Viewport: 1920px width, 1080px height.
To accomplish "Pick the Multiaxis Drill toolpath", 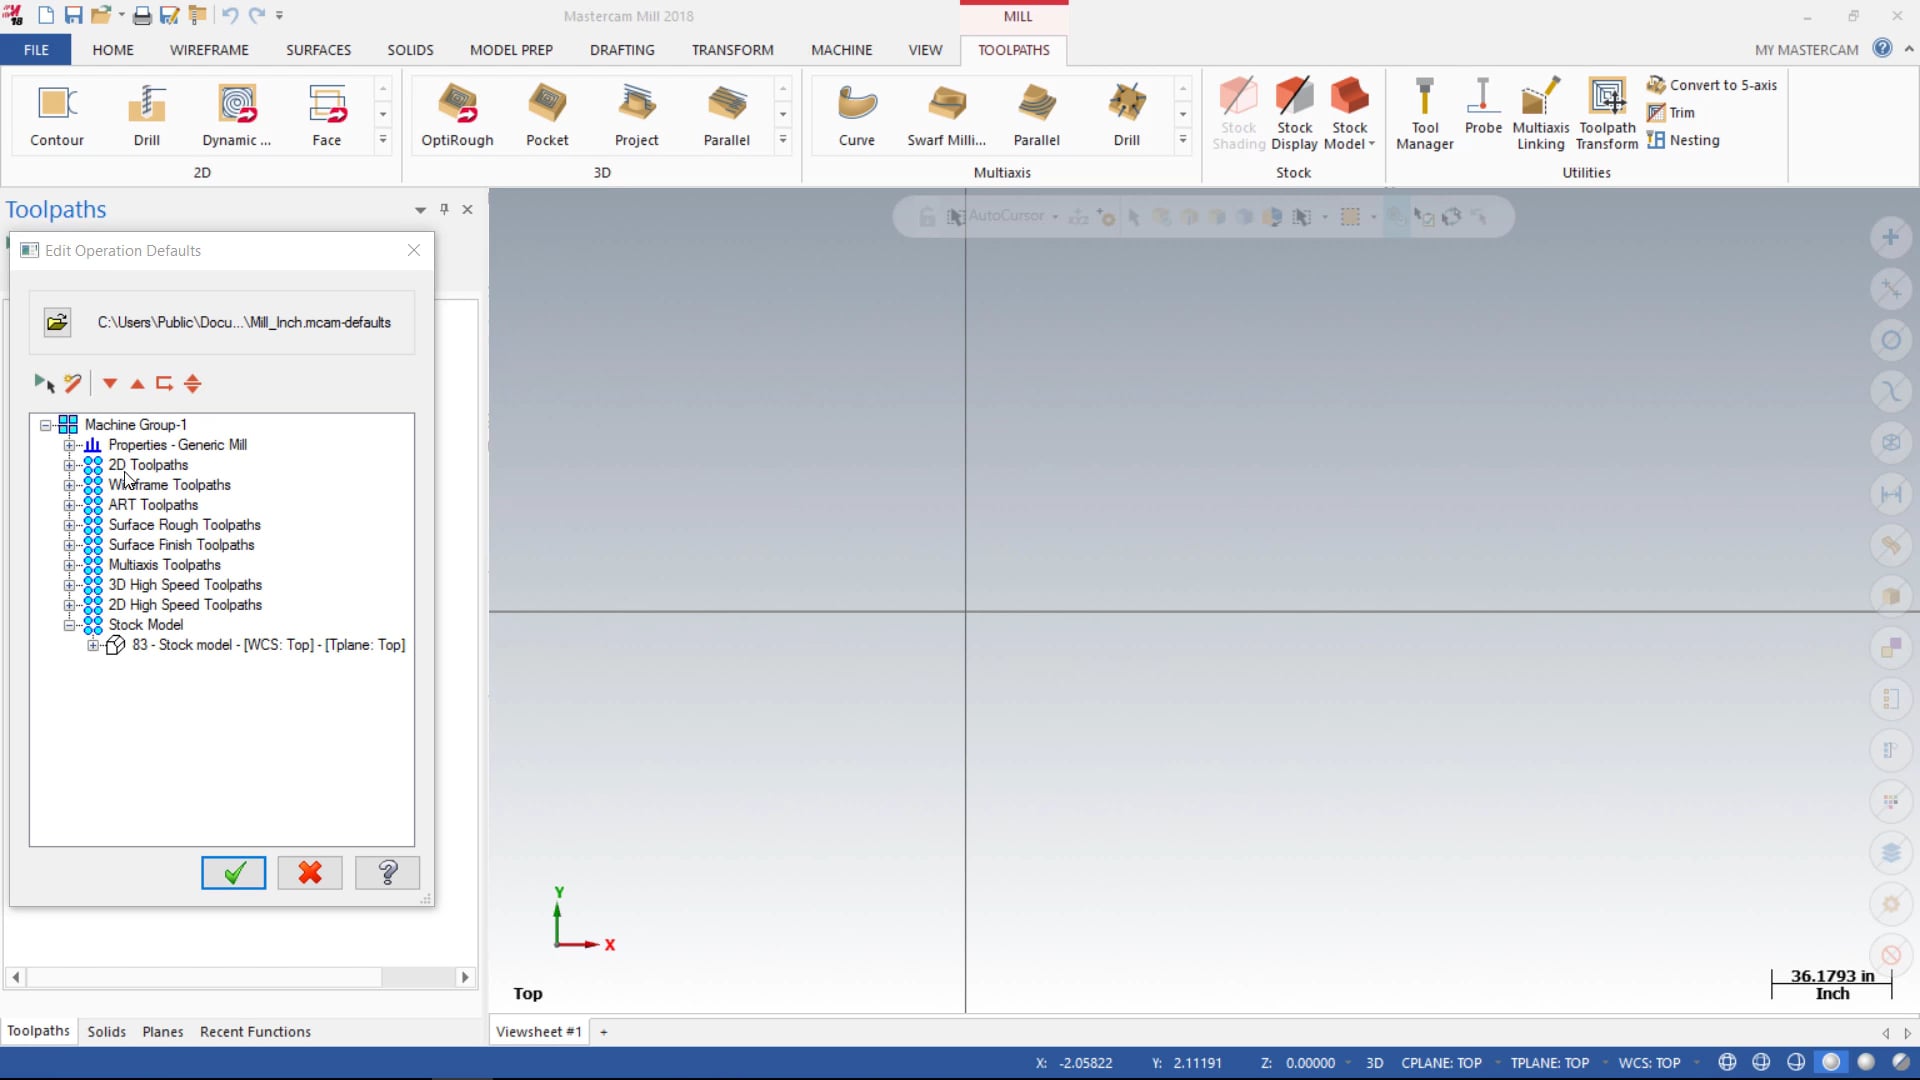I will (x=1127, y=115).
